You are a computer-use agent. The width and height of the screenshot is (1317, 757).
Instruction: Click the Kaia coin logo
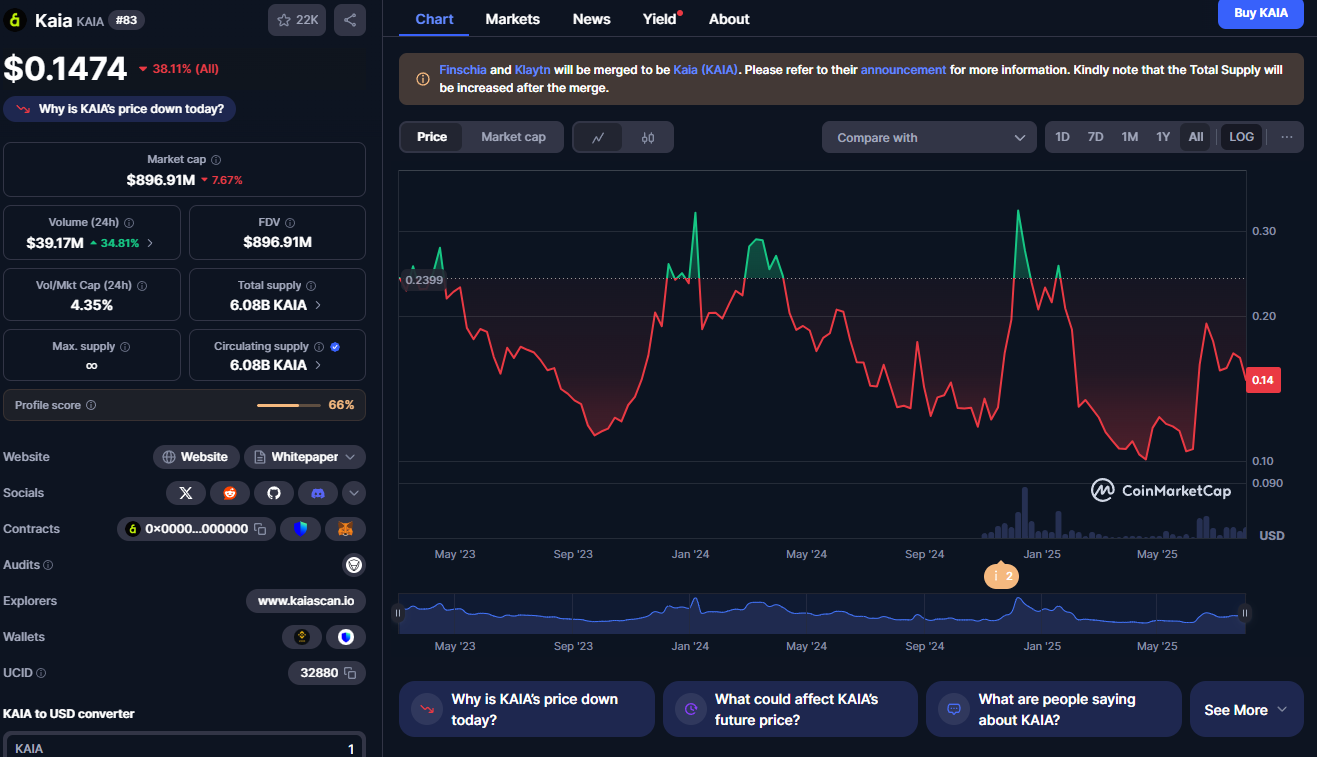pyautogui.click(x=16, y=20)
